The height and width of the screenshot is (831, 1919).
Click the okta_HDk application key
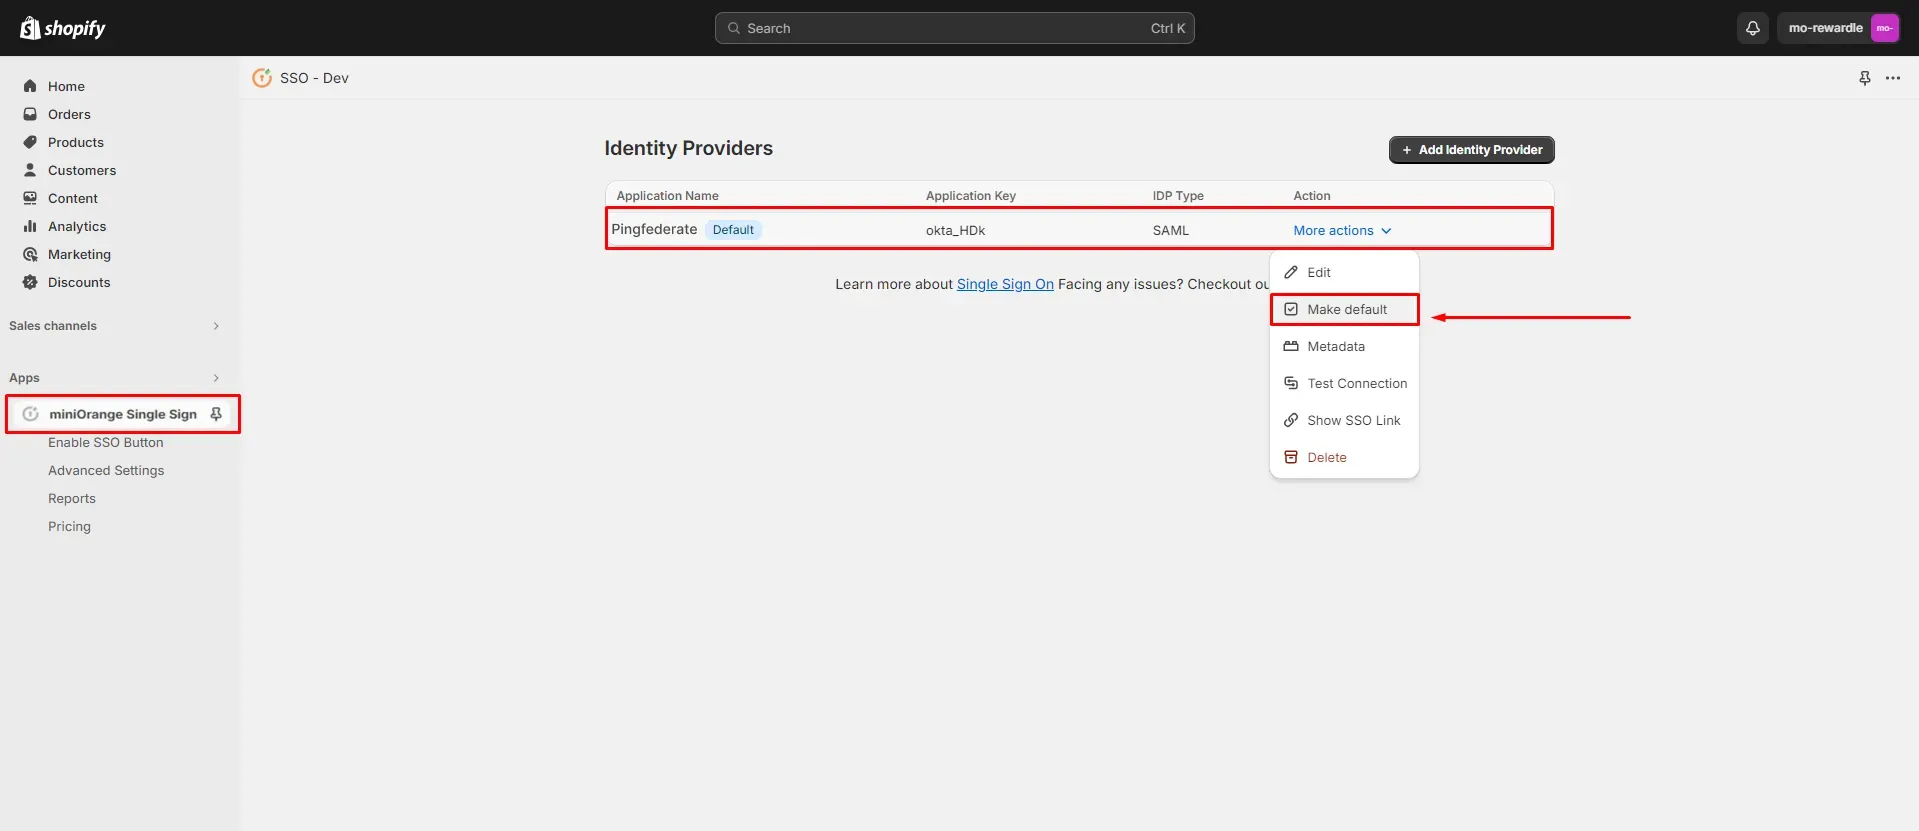tap(955, 230)
